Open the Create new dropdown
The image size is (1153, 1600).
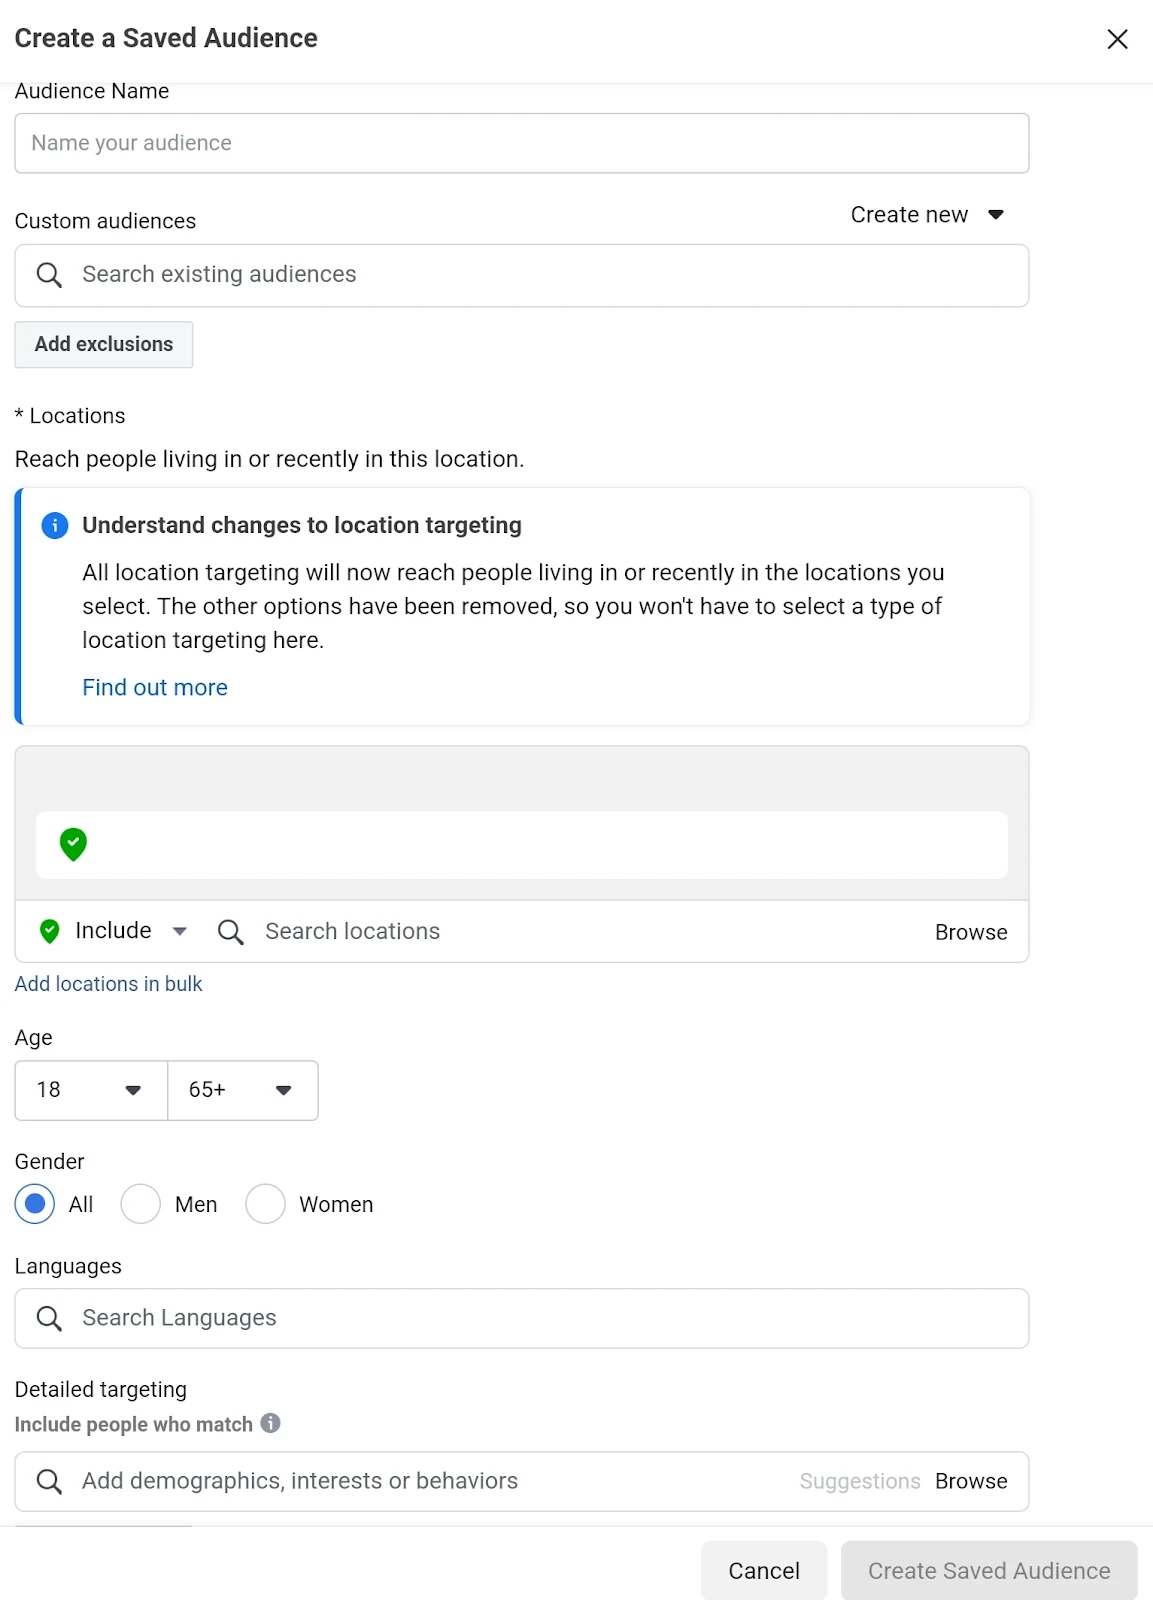(x=925, y=214)
